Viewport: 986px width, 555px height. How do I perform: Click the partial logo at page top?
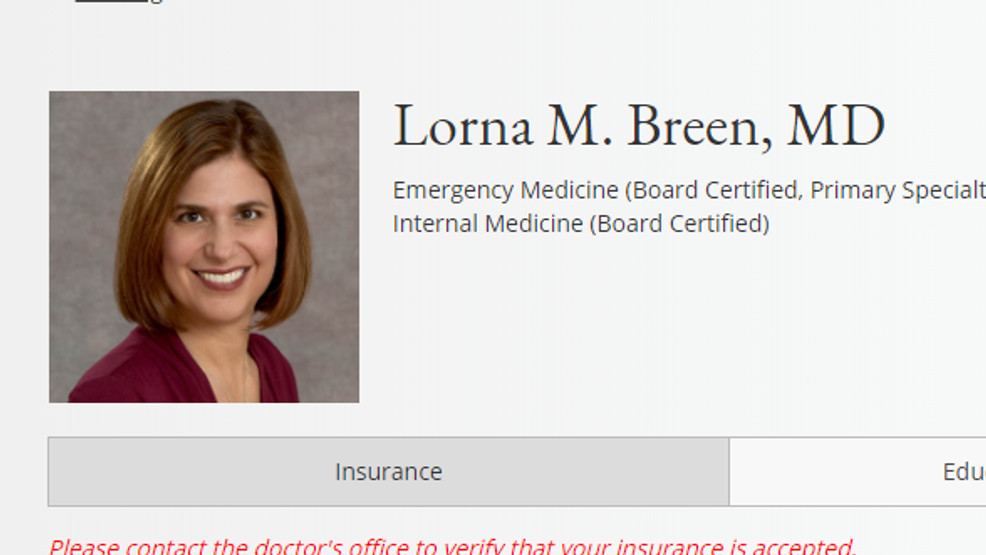[x=119, y=2]
